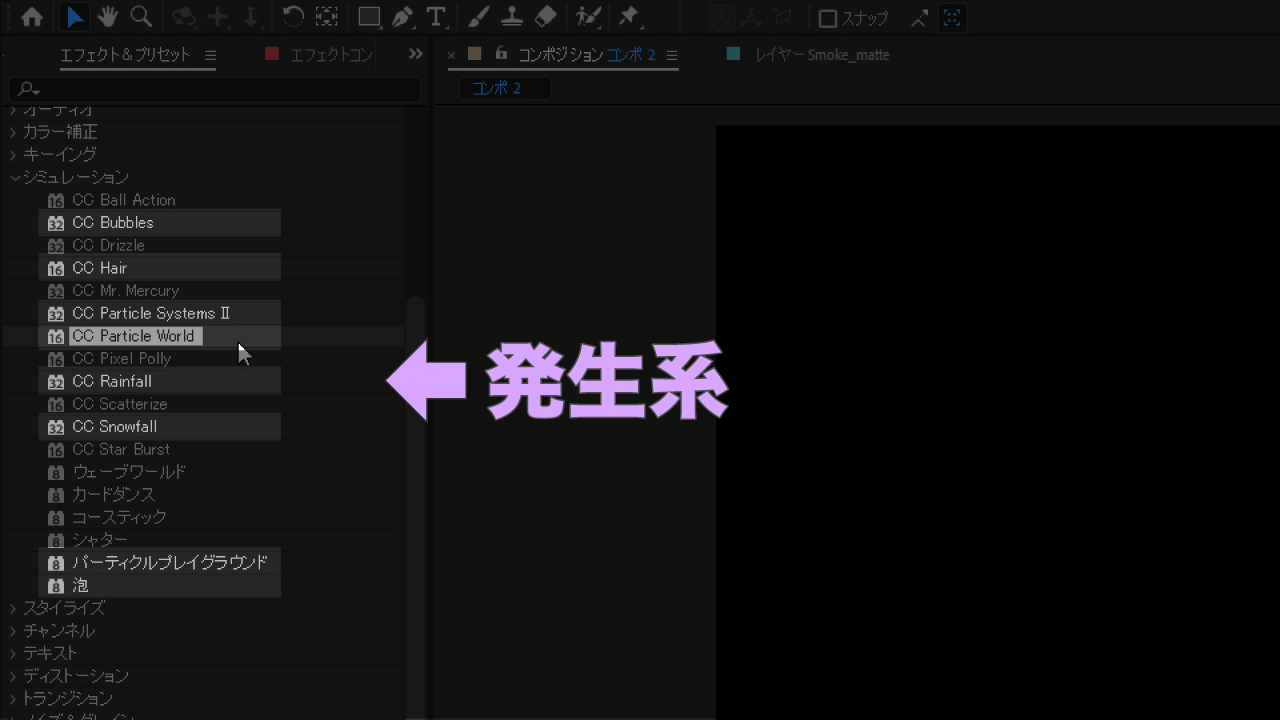The height and width of the screenshot is (720, 1280).
Task: Go to the Home screen icon
Action: click(32, 17)
